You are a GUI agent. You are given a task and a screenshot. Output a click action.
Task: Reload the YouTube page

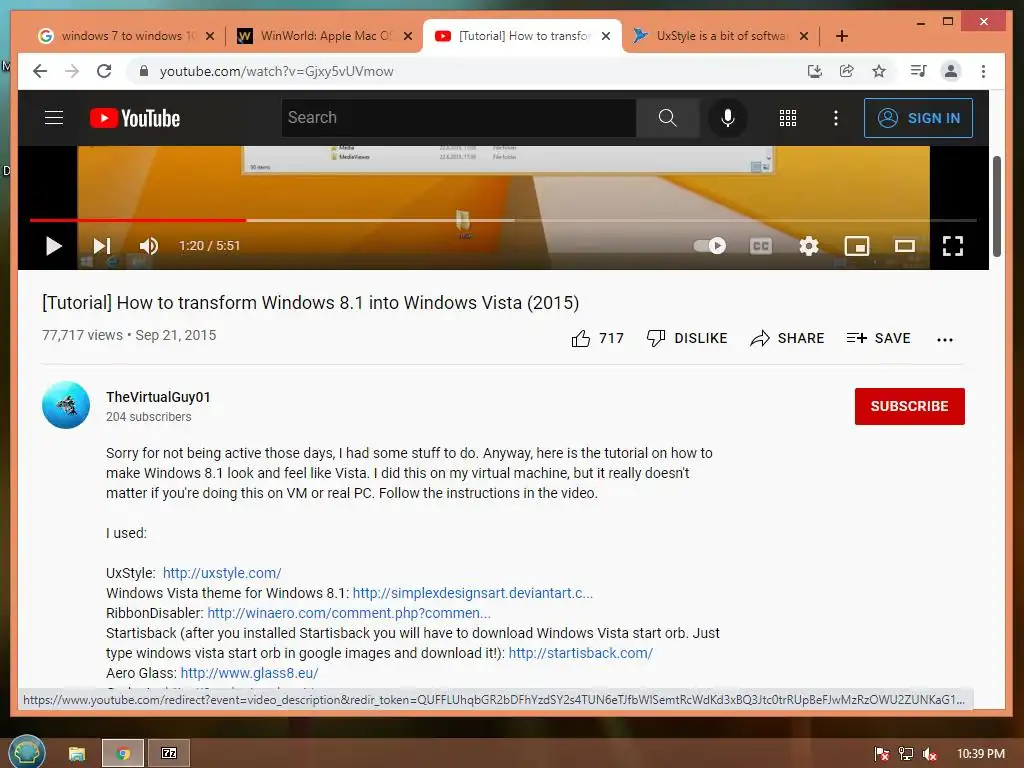(104, 71)
